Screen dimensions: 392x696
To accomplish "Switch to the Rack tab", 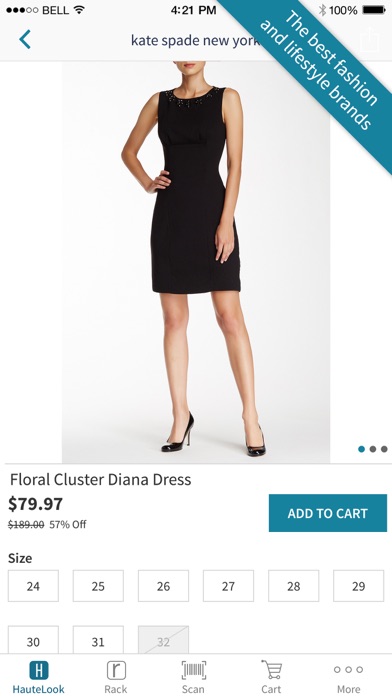I will [116, 677].
